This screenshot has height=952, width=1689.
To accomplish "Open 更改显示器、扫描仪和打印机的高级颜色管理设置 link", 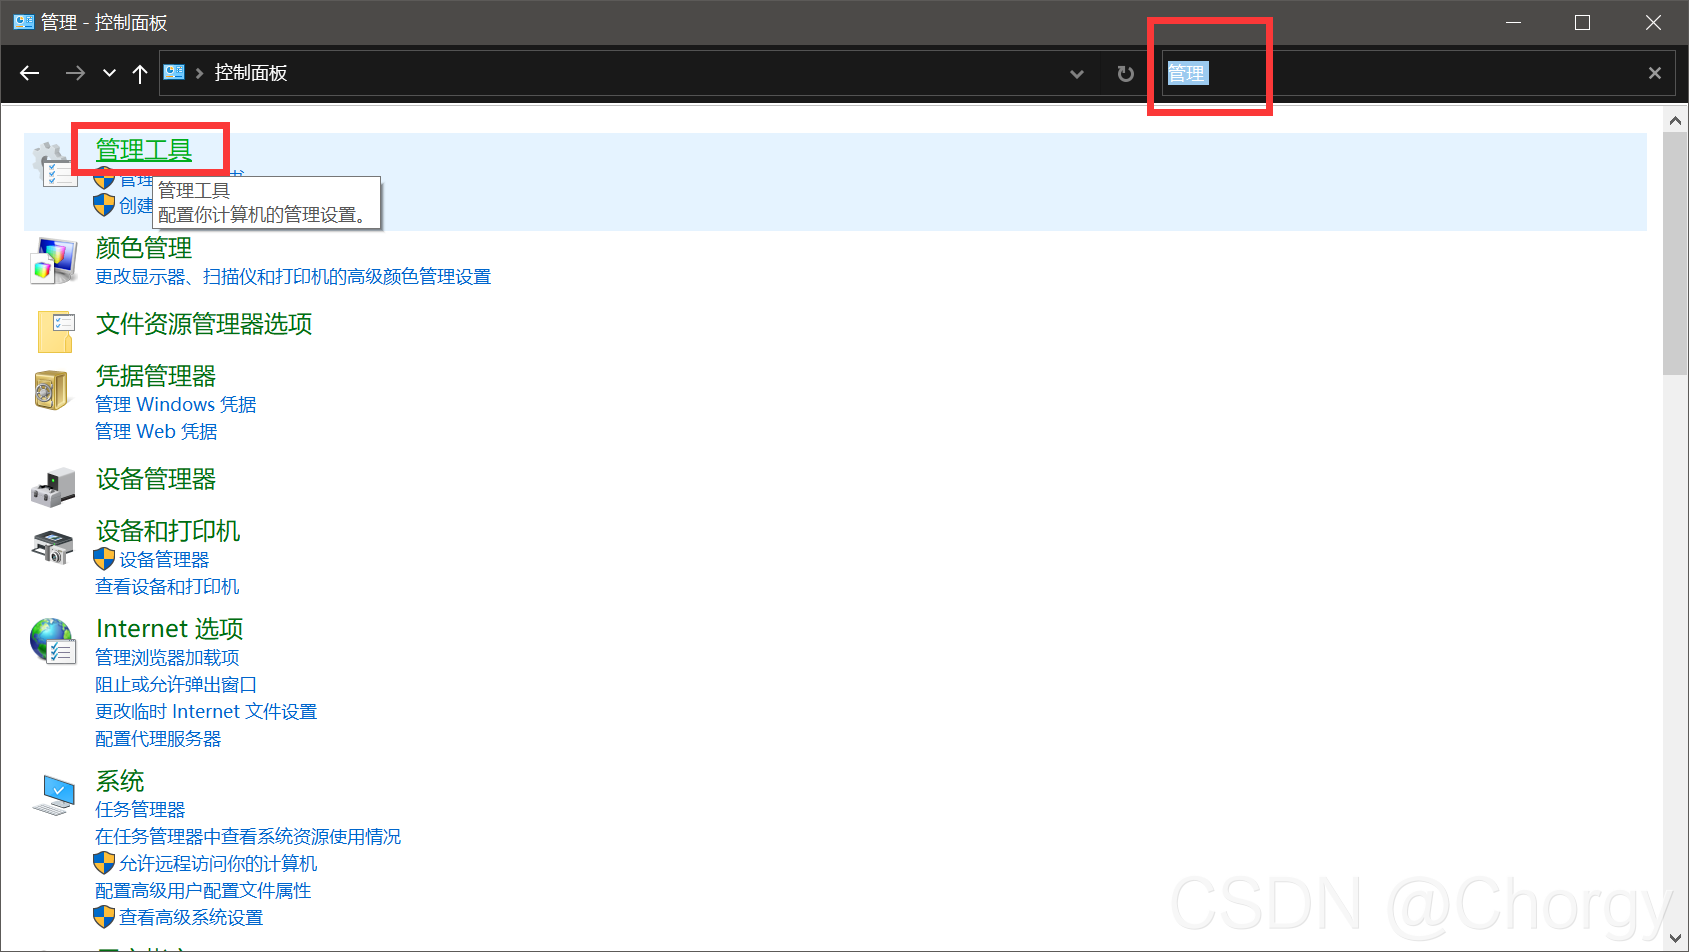I will [x=293, y=277].
